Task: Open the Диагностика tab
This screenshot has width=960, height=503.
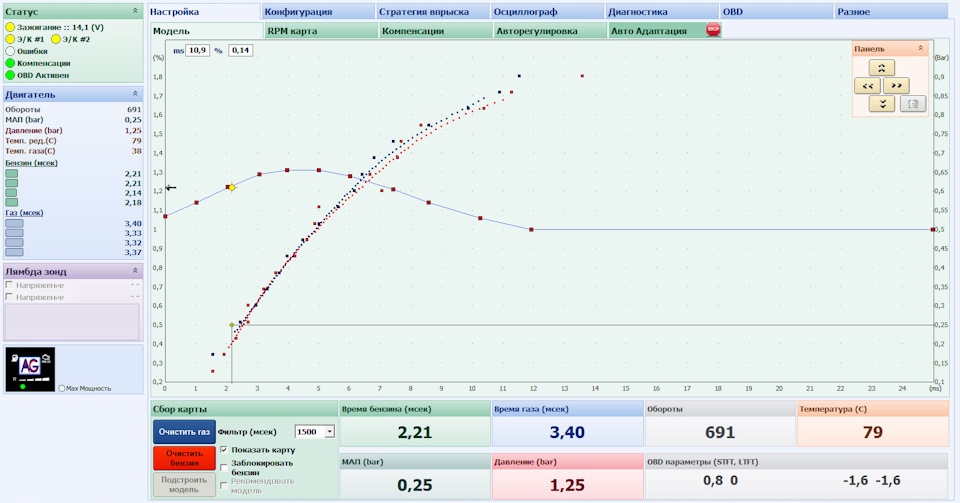Action: point(662,12)
